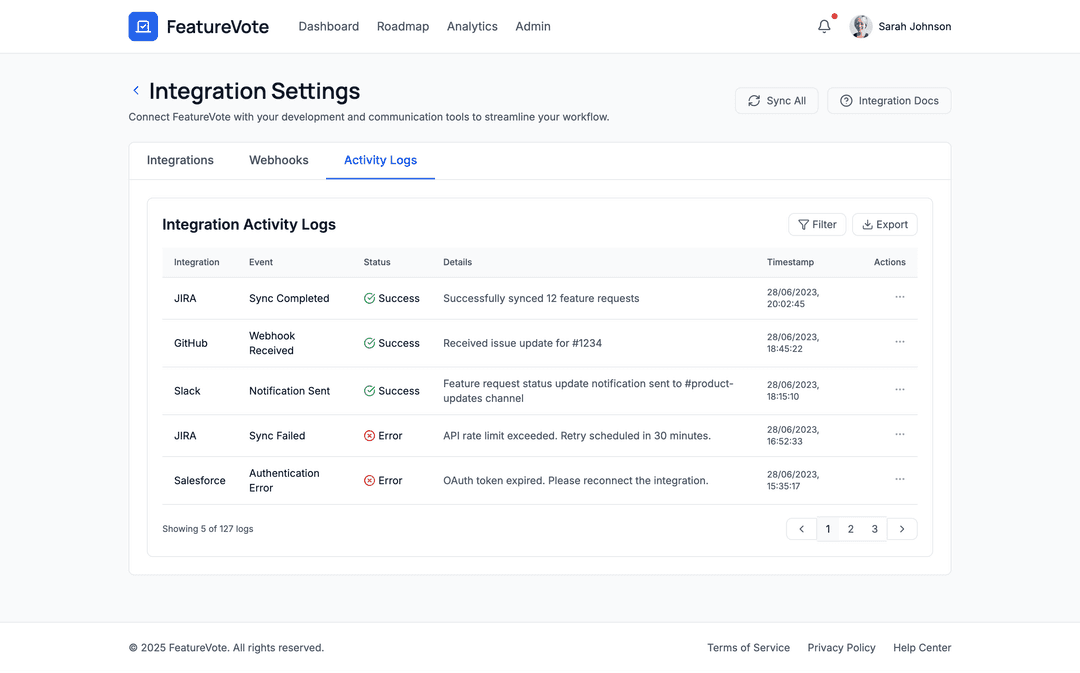
Task: Click the Sync All button
Action: point(777,101)
